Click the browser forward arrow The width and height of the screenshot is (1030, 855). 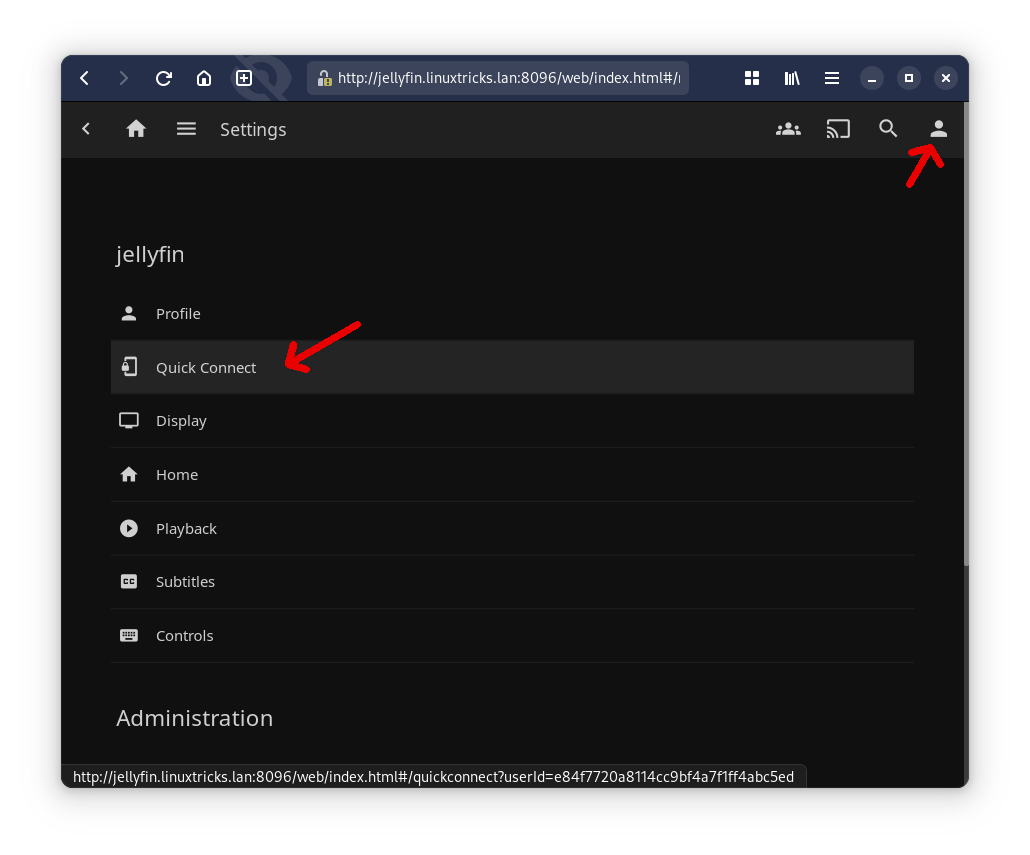pyautogui.click(x=123, y=78)
